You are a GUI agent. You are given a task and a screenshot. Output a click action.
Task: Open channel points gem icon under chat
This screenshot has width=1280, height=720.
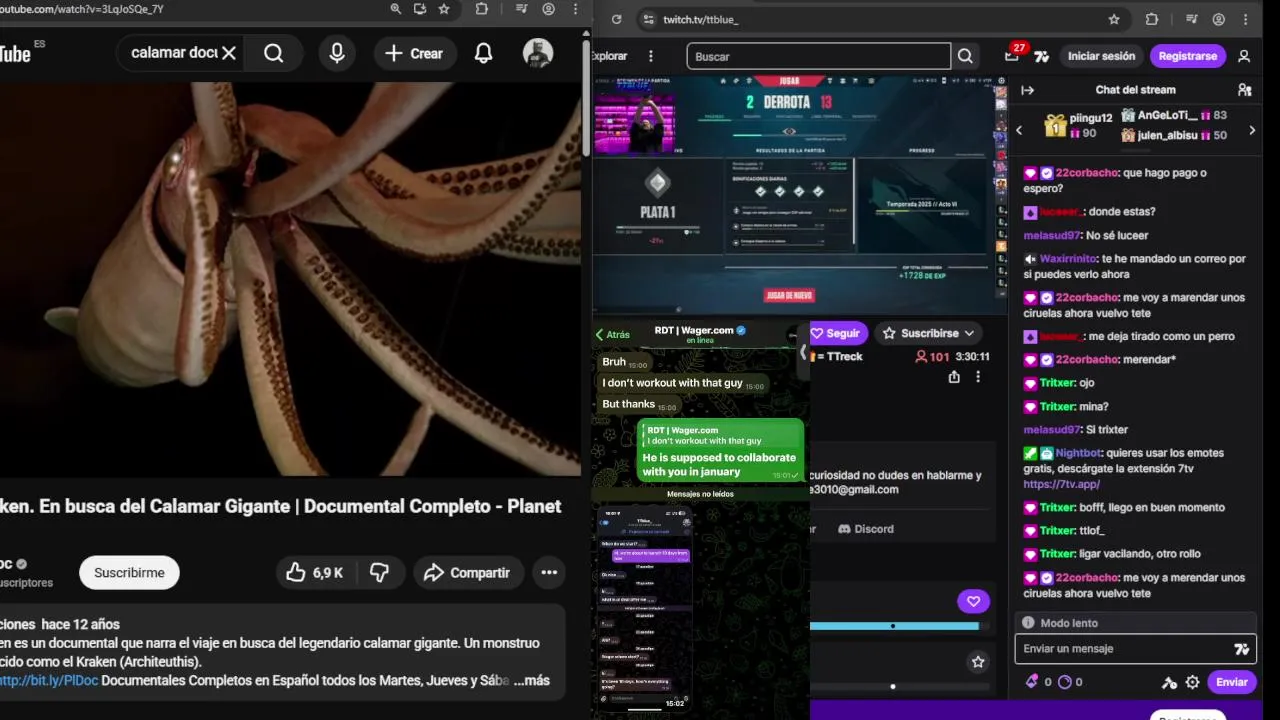[1032, 682]
